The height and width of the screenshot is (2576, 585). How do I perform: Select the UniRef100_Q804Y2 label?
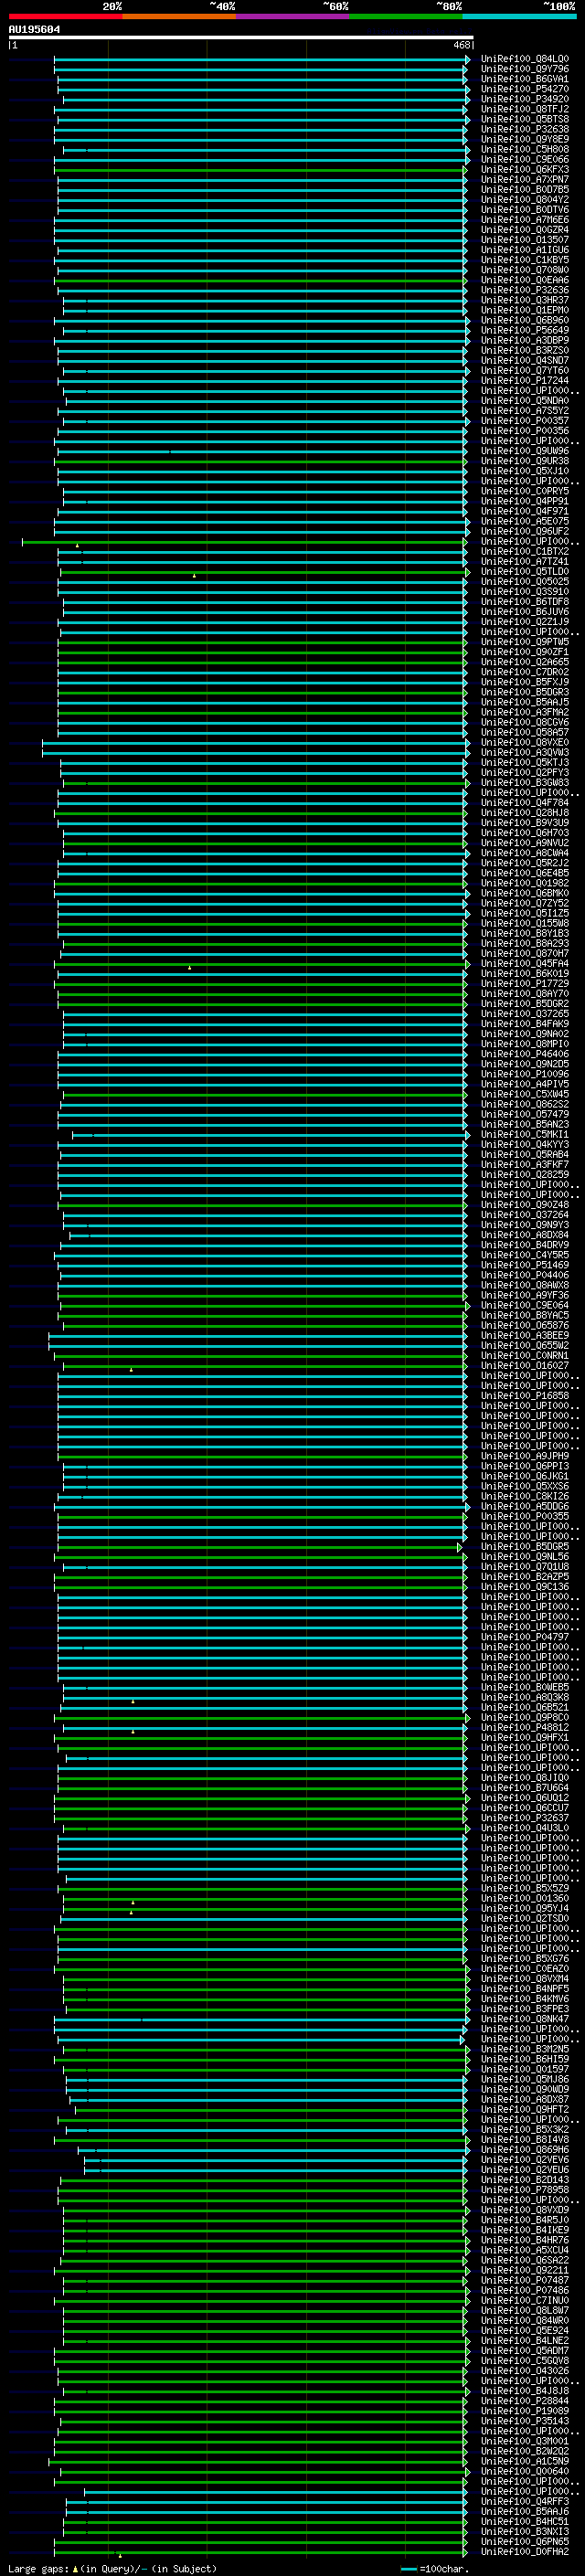pyautogui.click(x=524, y=200)
